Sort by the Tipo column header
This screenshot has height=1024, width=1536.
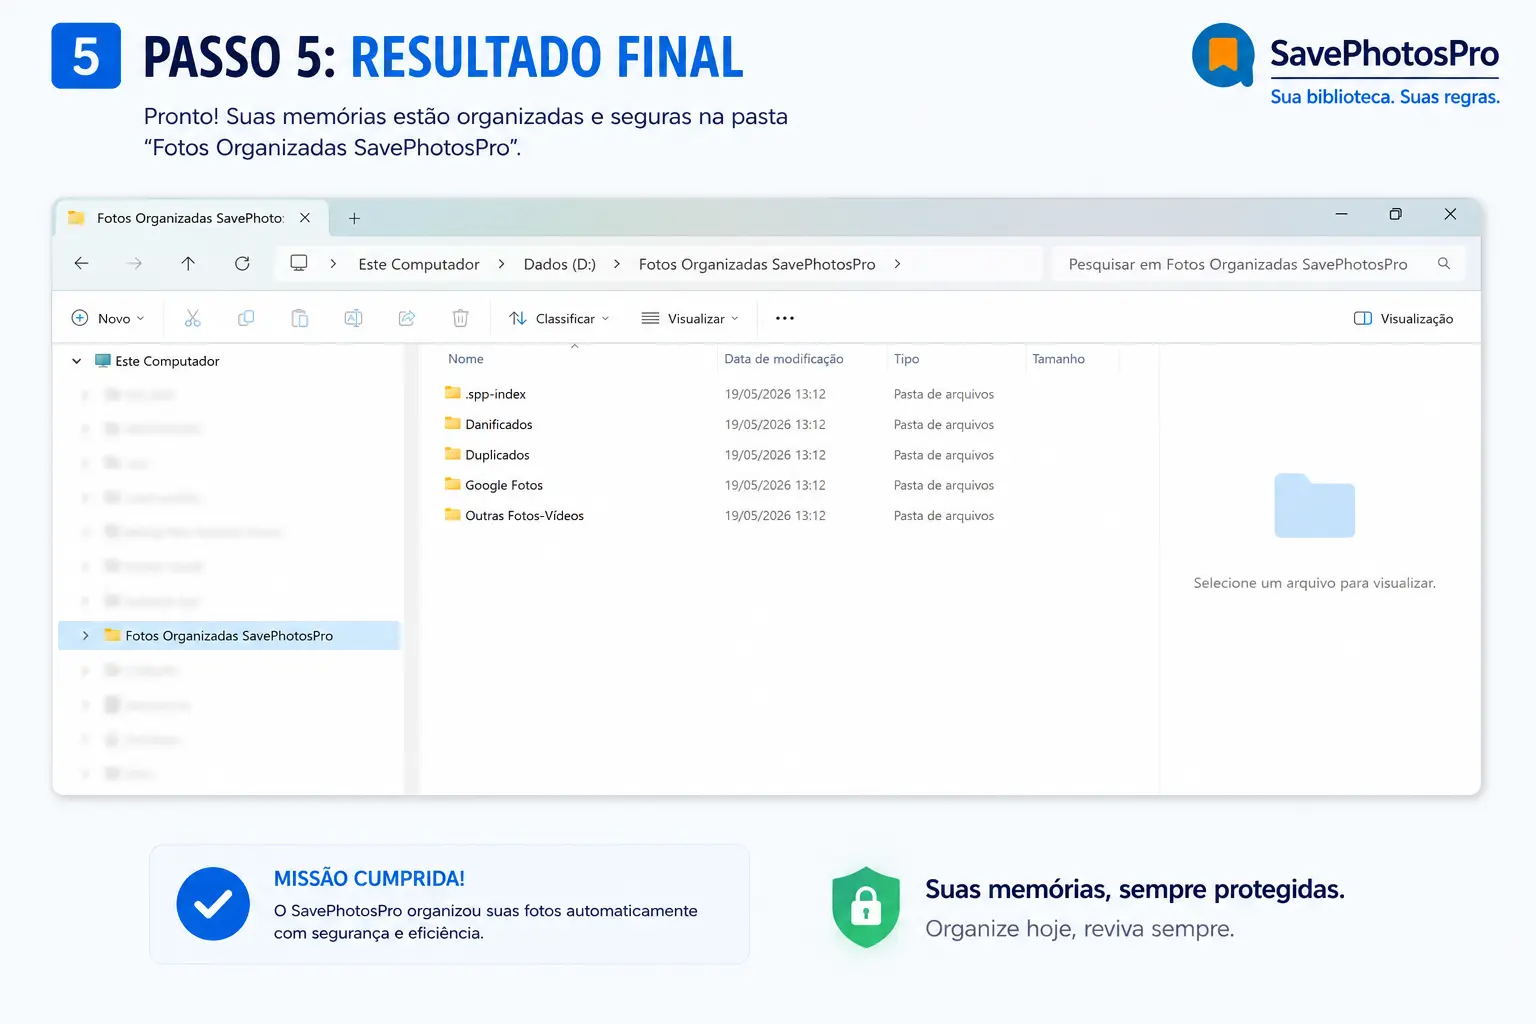tap(907, 359)
